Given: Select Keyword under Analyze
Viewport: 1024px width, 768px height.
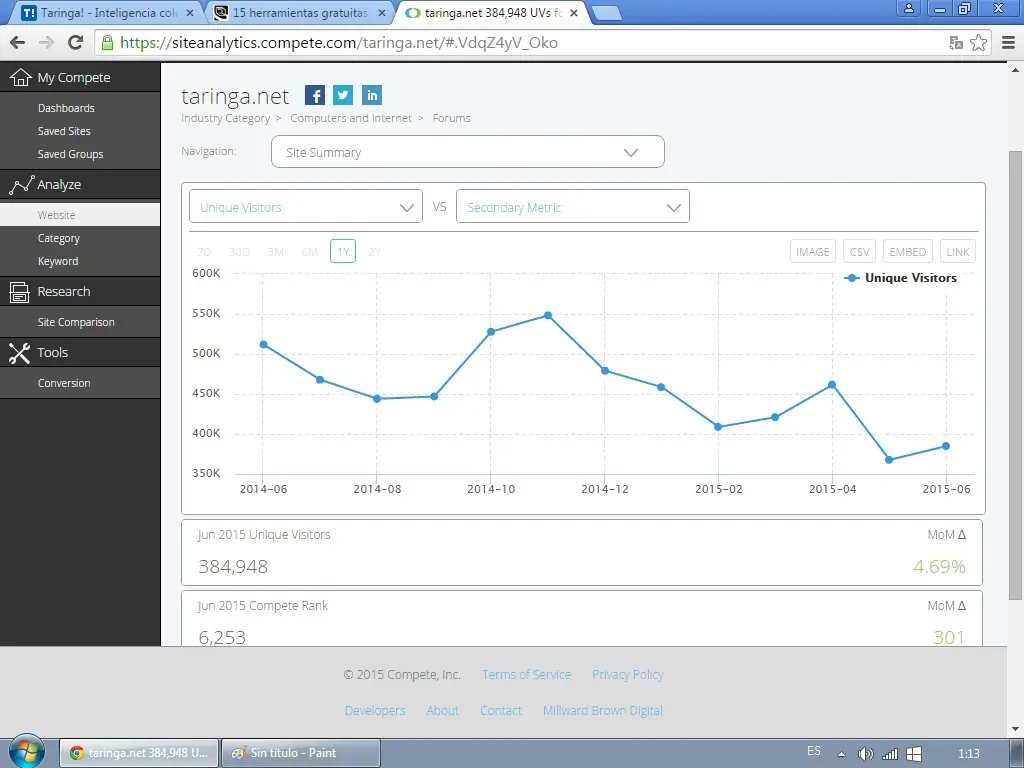Looking at the screenshot, I should (58, 261).
